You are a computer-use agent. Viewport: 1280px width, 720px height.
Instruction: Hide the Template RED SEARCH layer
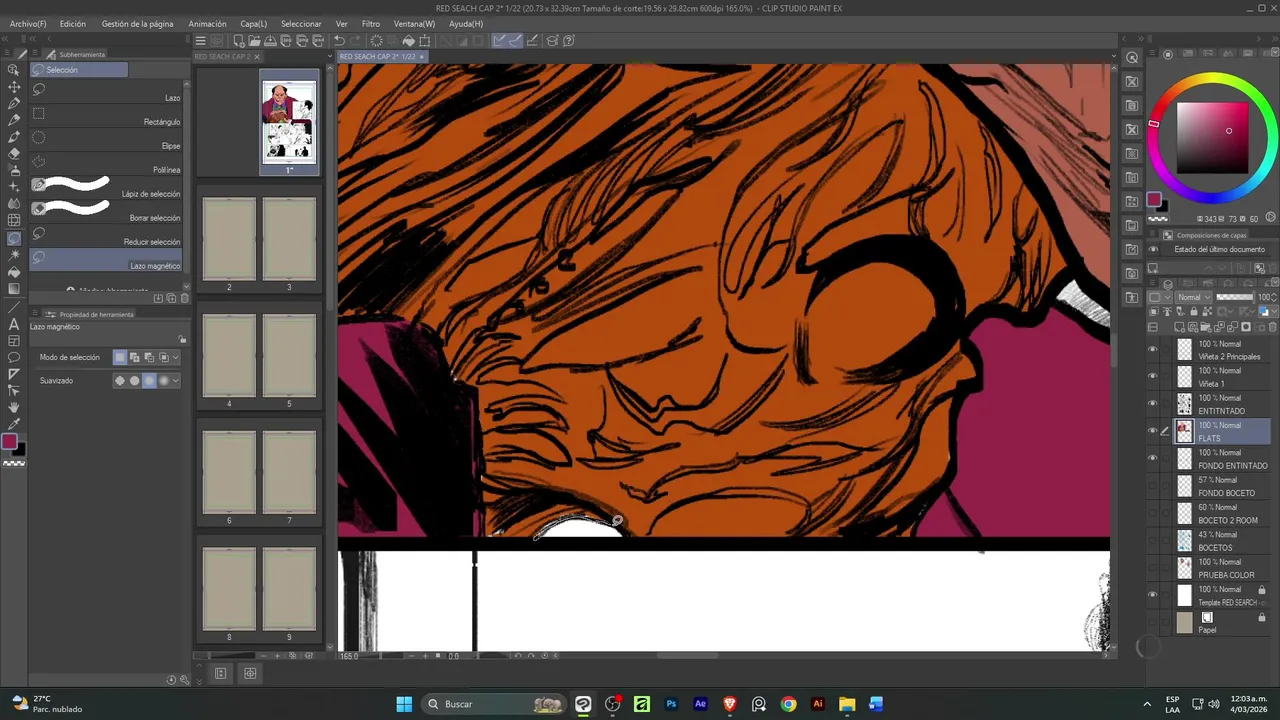(1152, 595)
